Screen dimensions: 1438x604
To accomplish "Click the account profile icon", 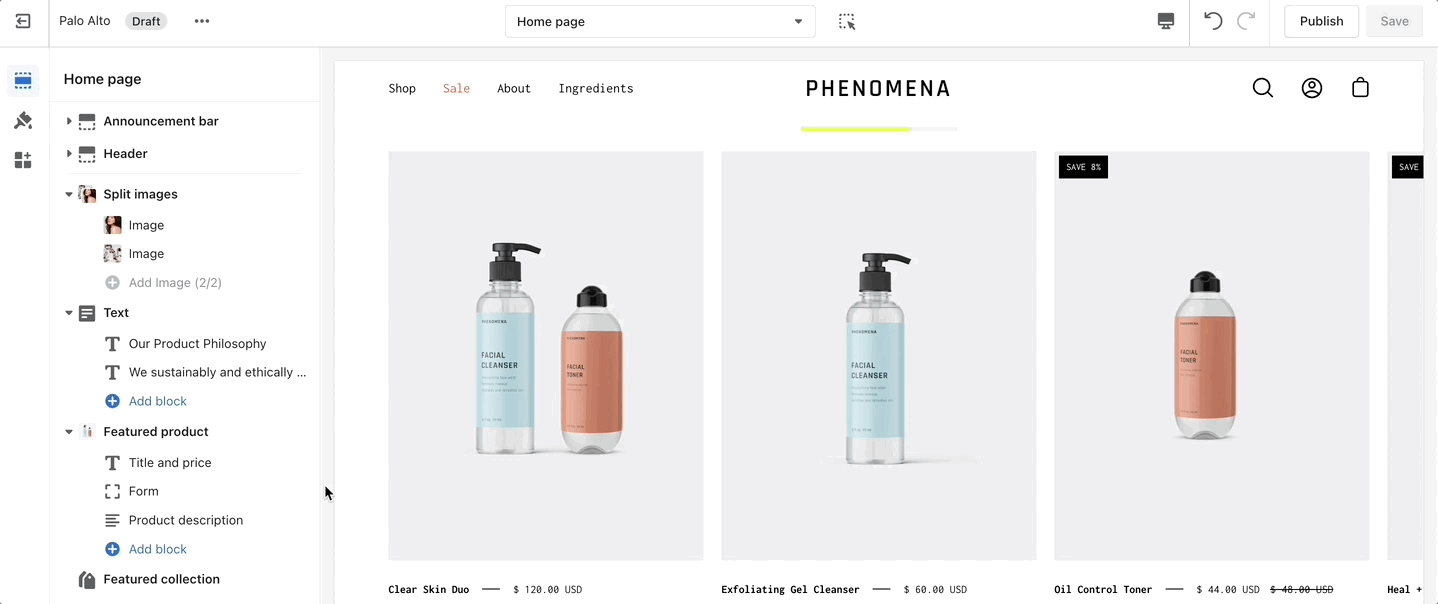I will pyautogui.click(x=1312, y=88).
